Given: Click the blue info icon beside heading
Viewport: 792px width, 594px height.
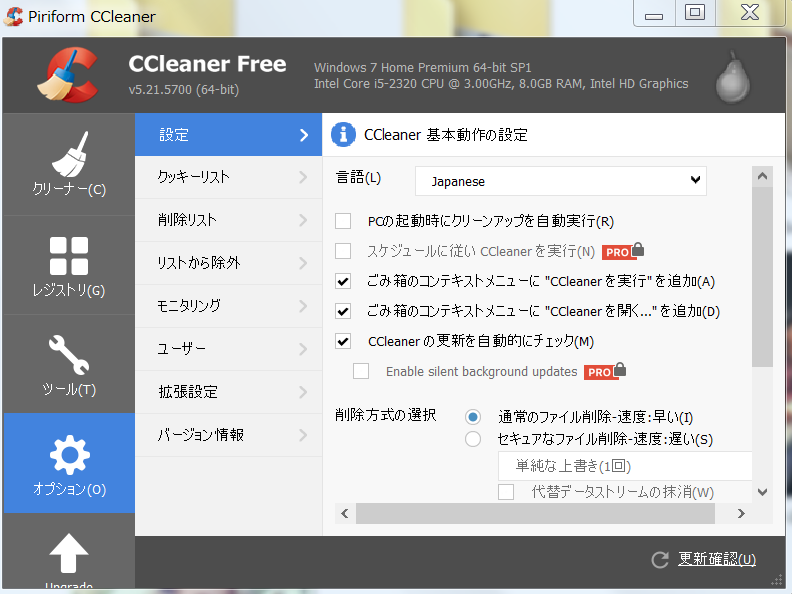Looking at the screenshot, I should coord(343,134).
